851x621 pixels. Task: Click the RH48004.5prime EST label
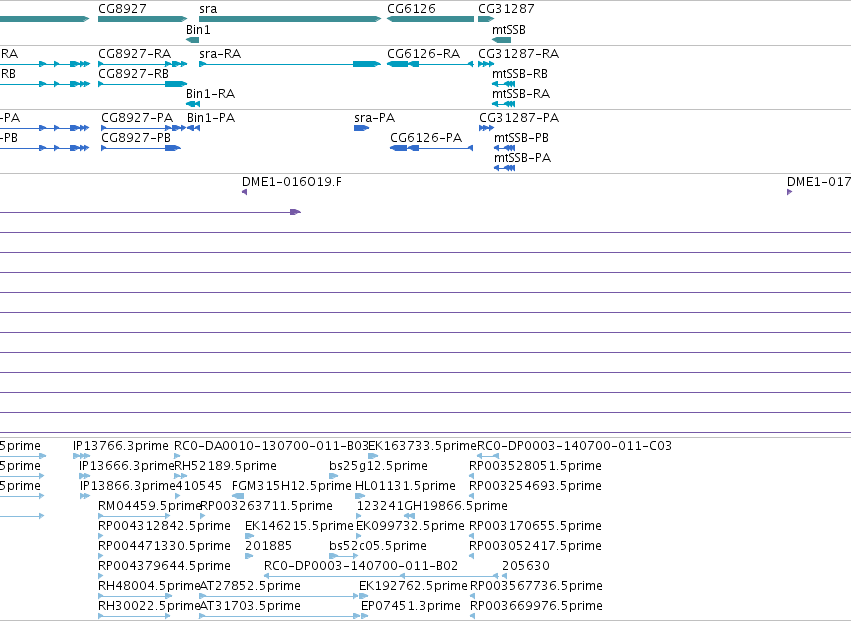149,586
